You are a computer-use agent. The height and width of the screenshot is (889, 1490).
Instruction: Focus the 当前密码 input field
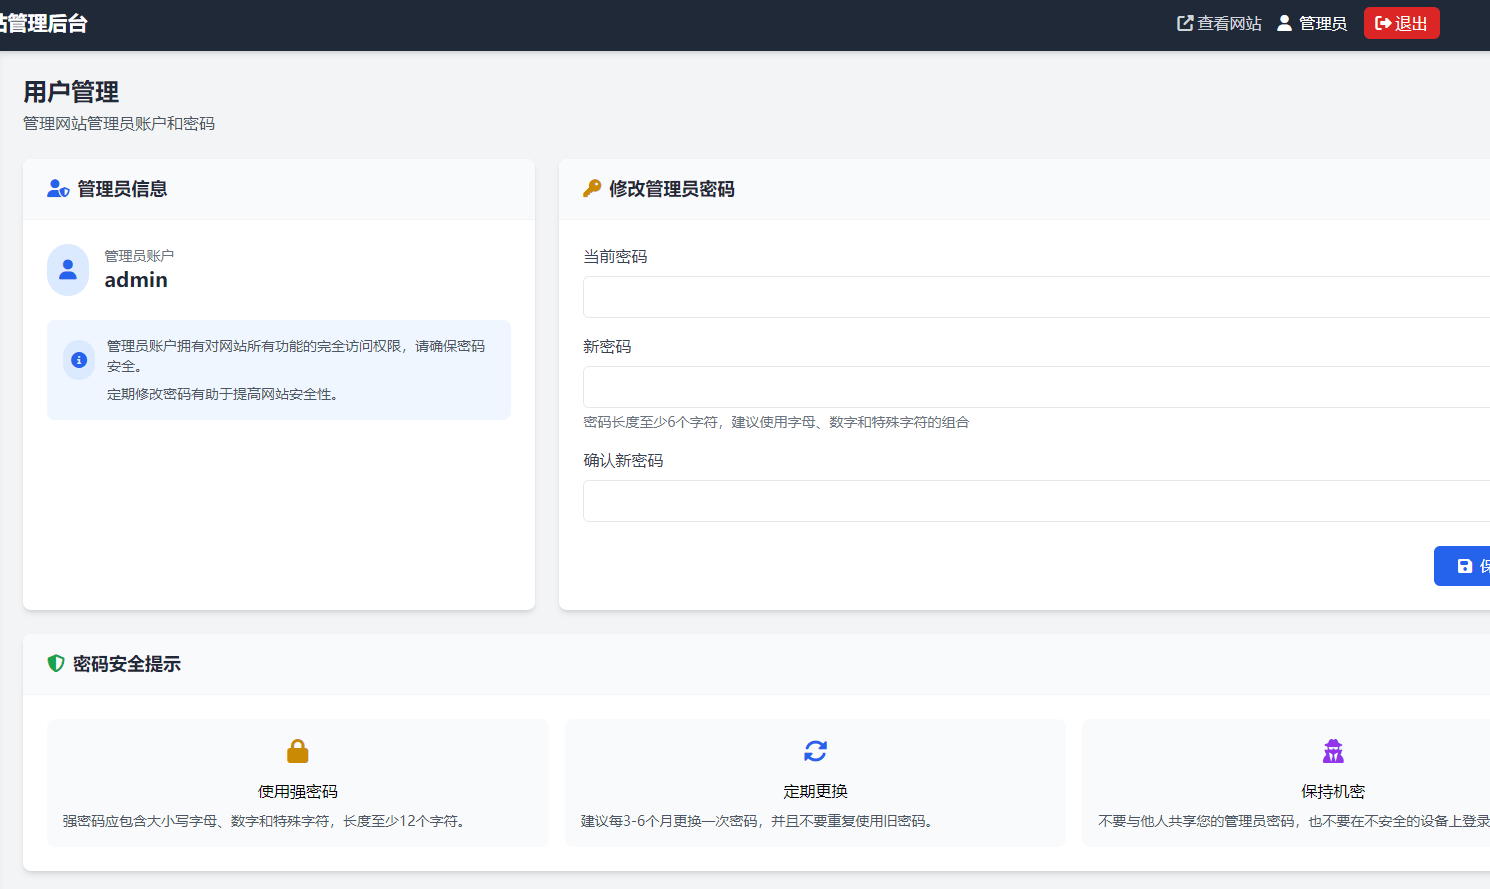point(1036,297)
